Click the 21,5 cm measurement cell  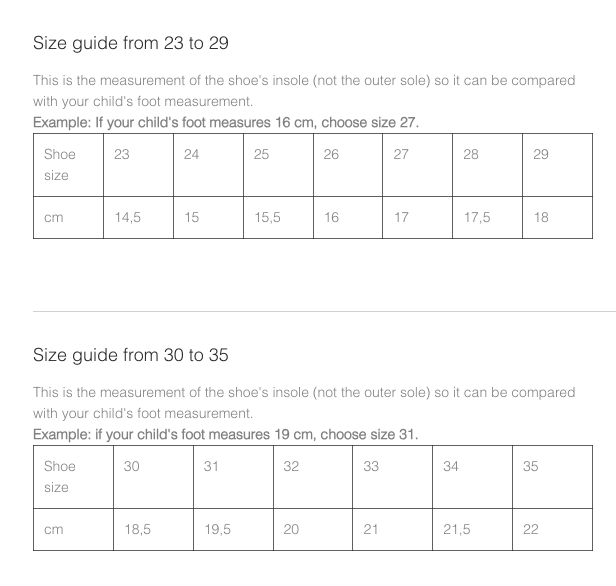click(x=472, y=529)
